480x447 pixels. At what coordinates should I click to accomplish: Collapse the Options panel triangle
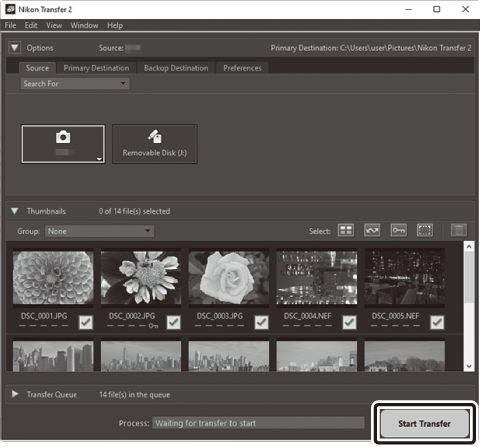(x=15, y=48)
